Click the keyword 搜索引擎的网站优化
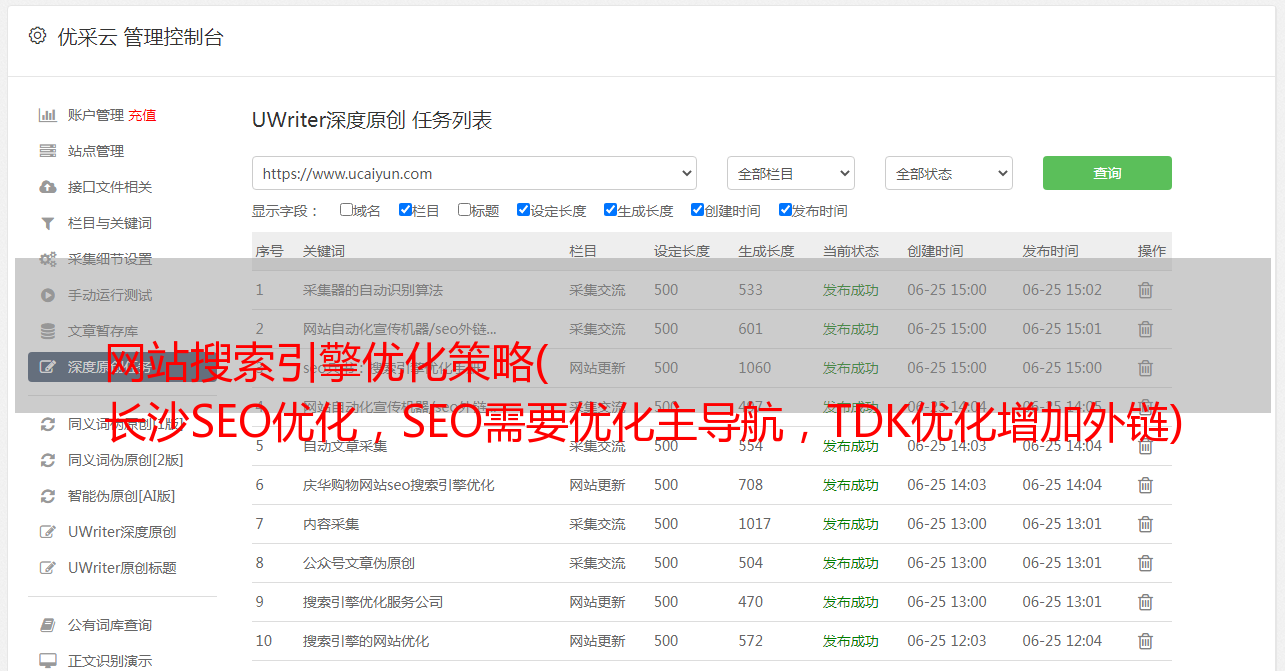 click(366, 641)
